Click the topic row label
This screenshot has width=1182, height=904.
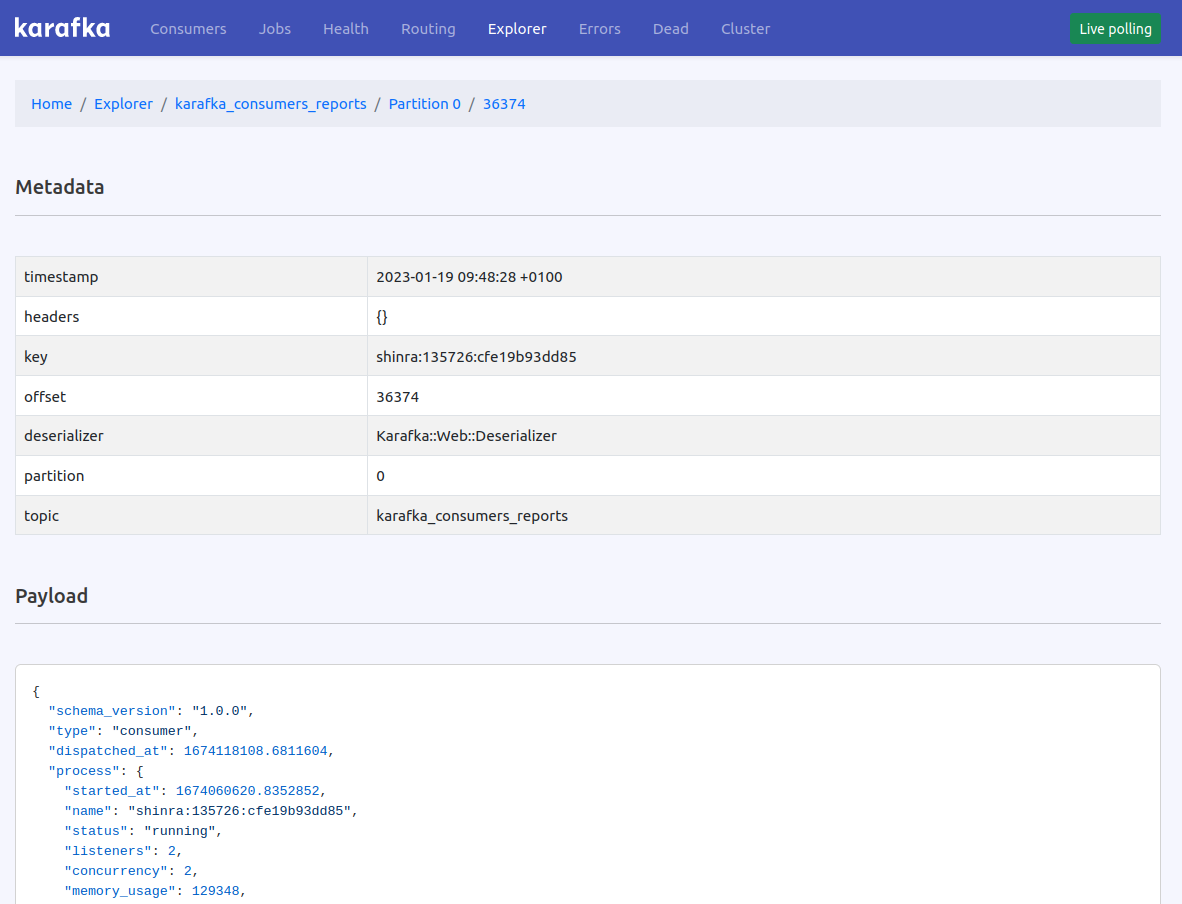41,516
